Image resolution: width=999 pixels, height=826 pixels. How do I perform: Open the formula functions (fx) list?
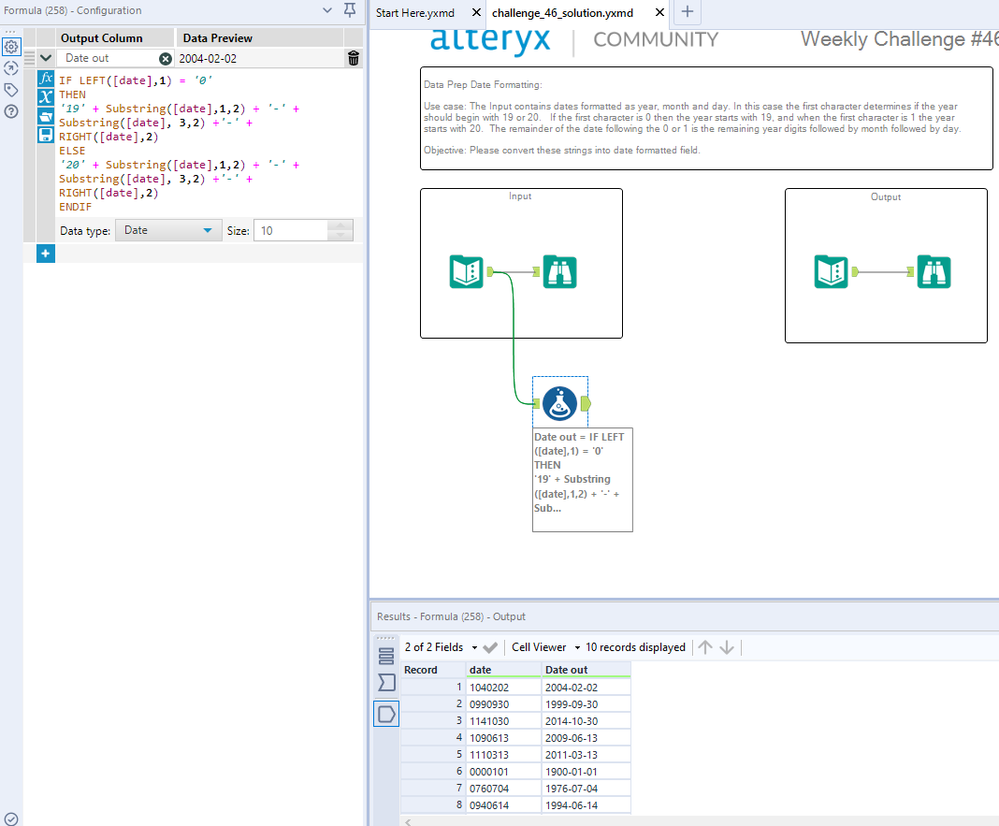[x=45, y=79]
